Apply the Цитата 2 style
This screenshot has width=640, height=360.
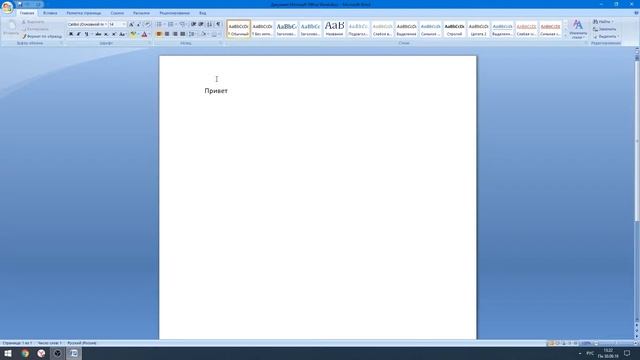click(478, 29)
